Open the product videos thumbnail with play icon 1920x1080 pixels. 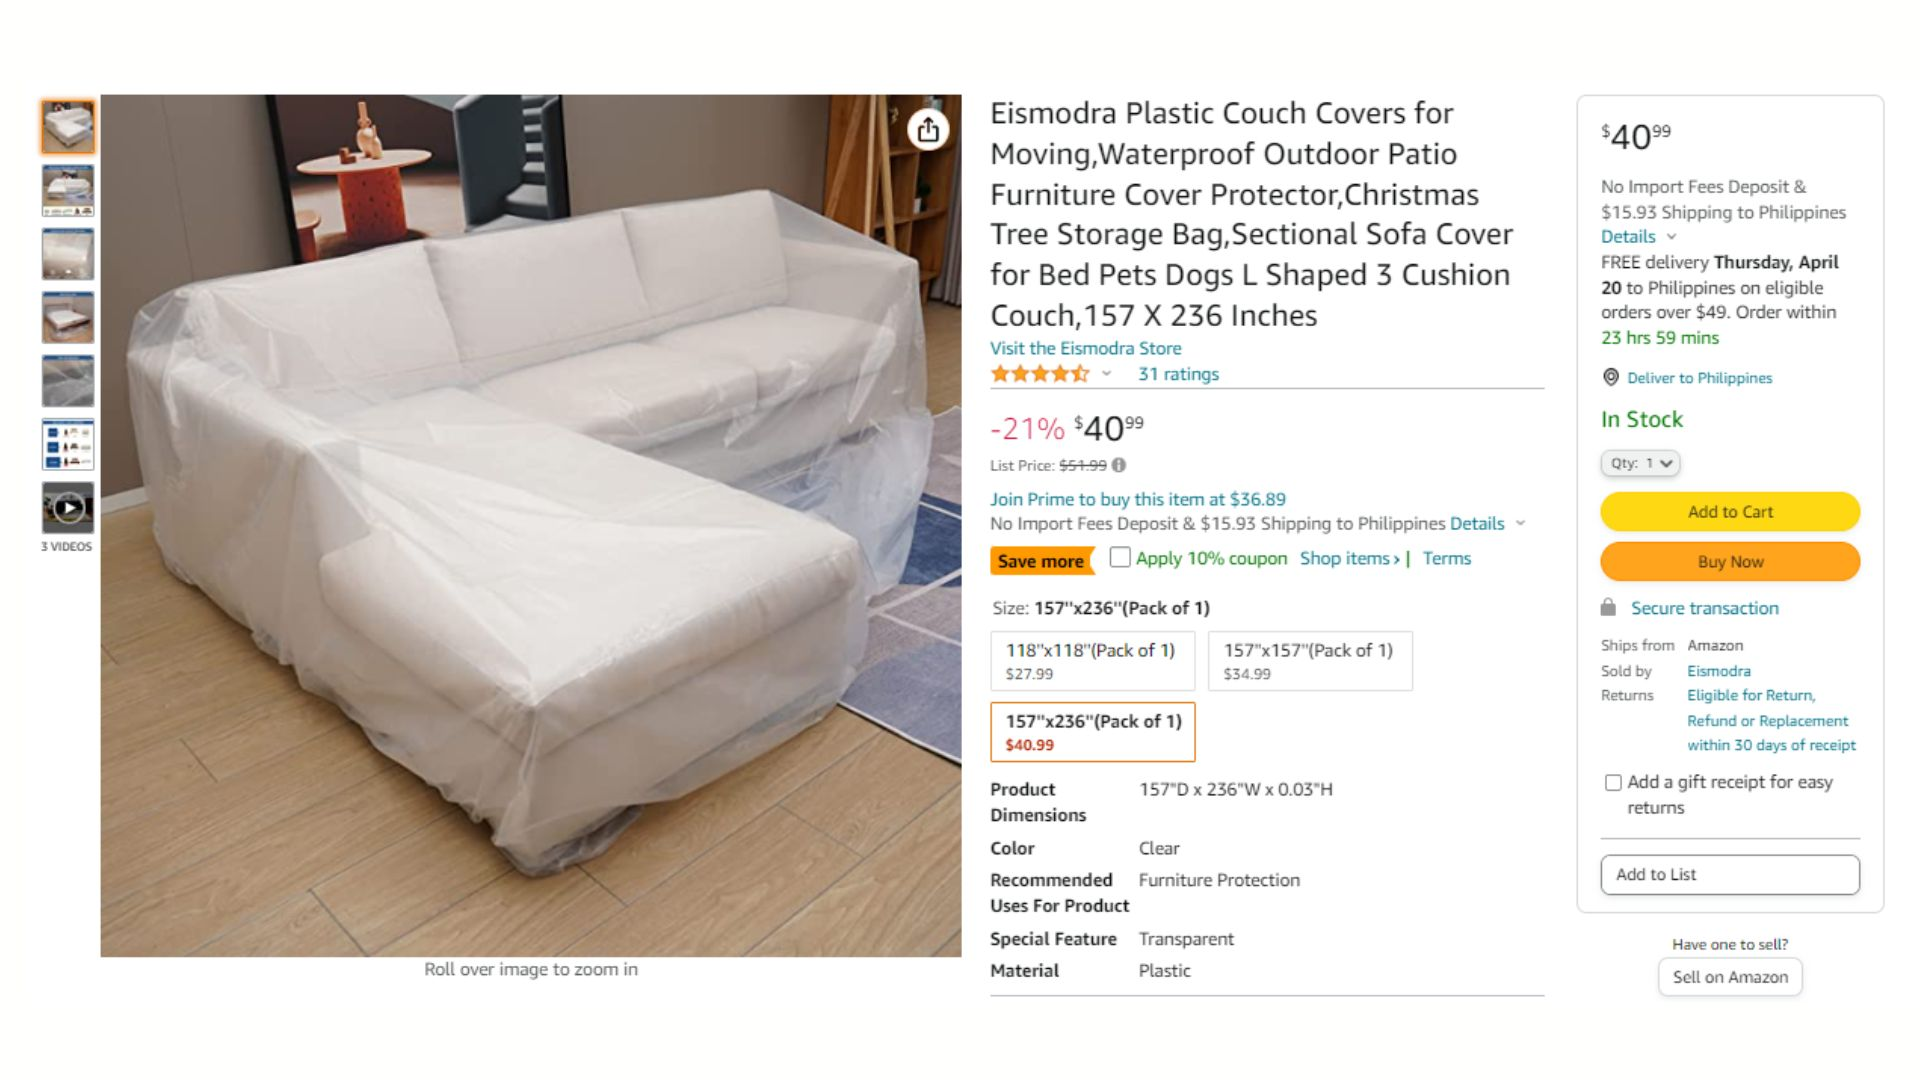coord(68,508)
